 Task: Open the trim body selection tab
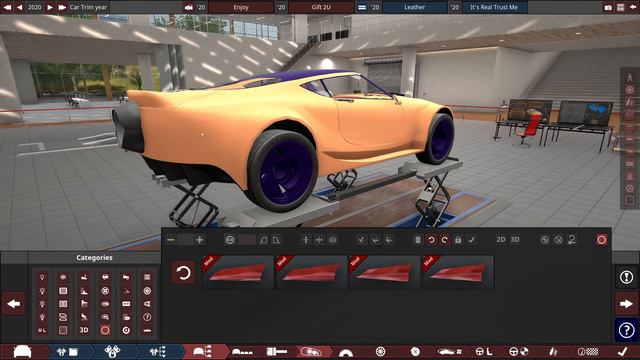click(x=203, y=351)
